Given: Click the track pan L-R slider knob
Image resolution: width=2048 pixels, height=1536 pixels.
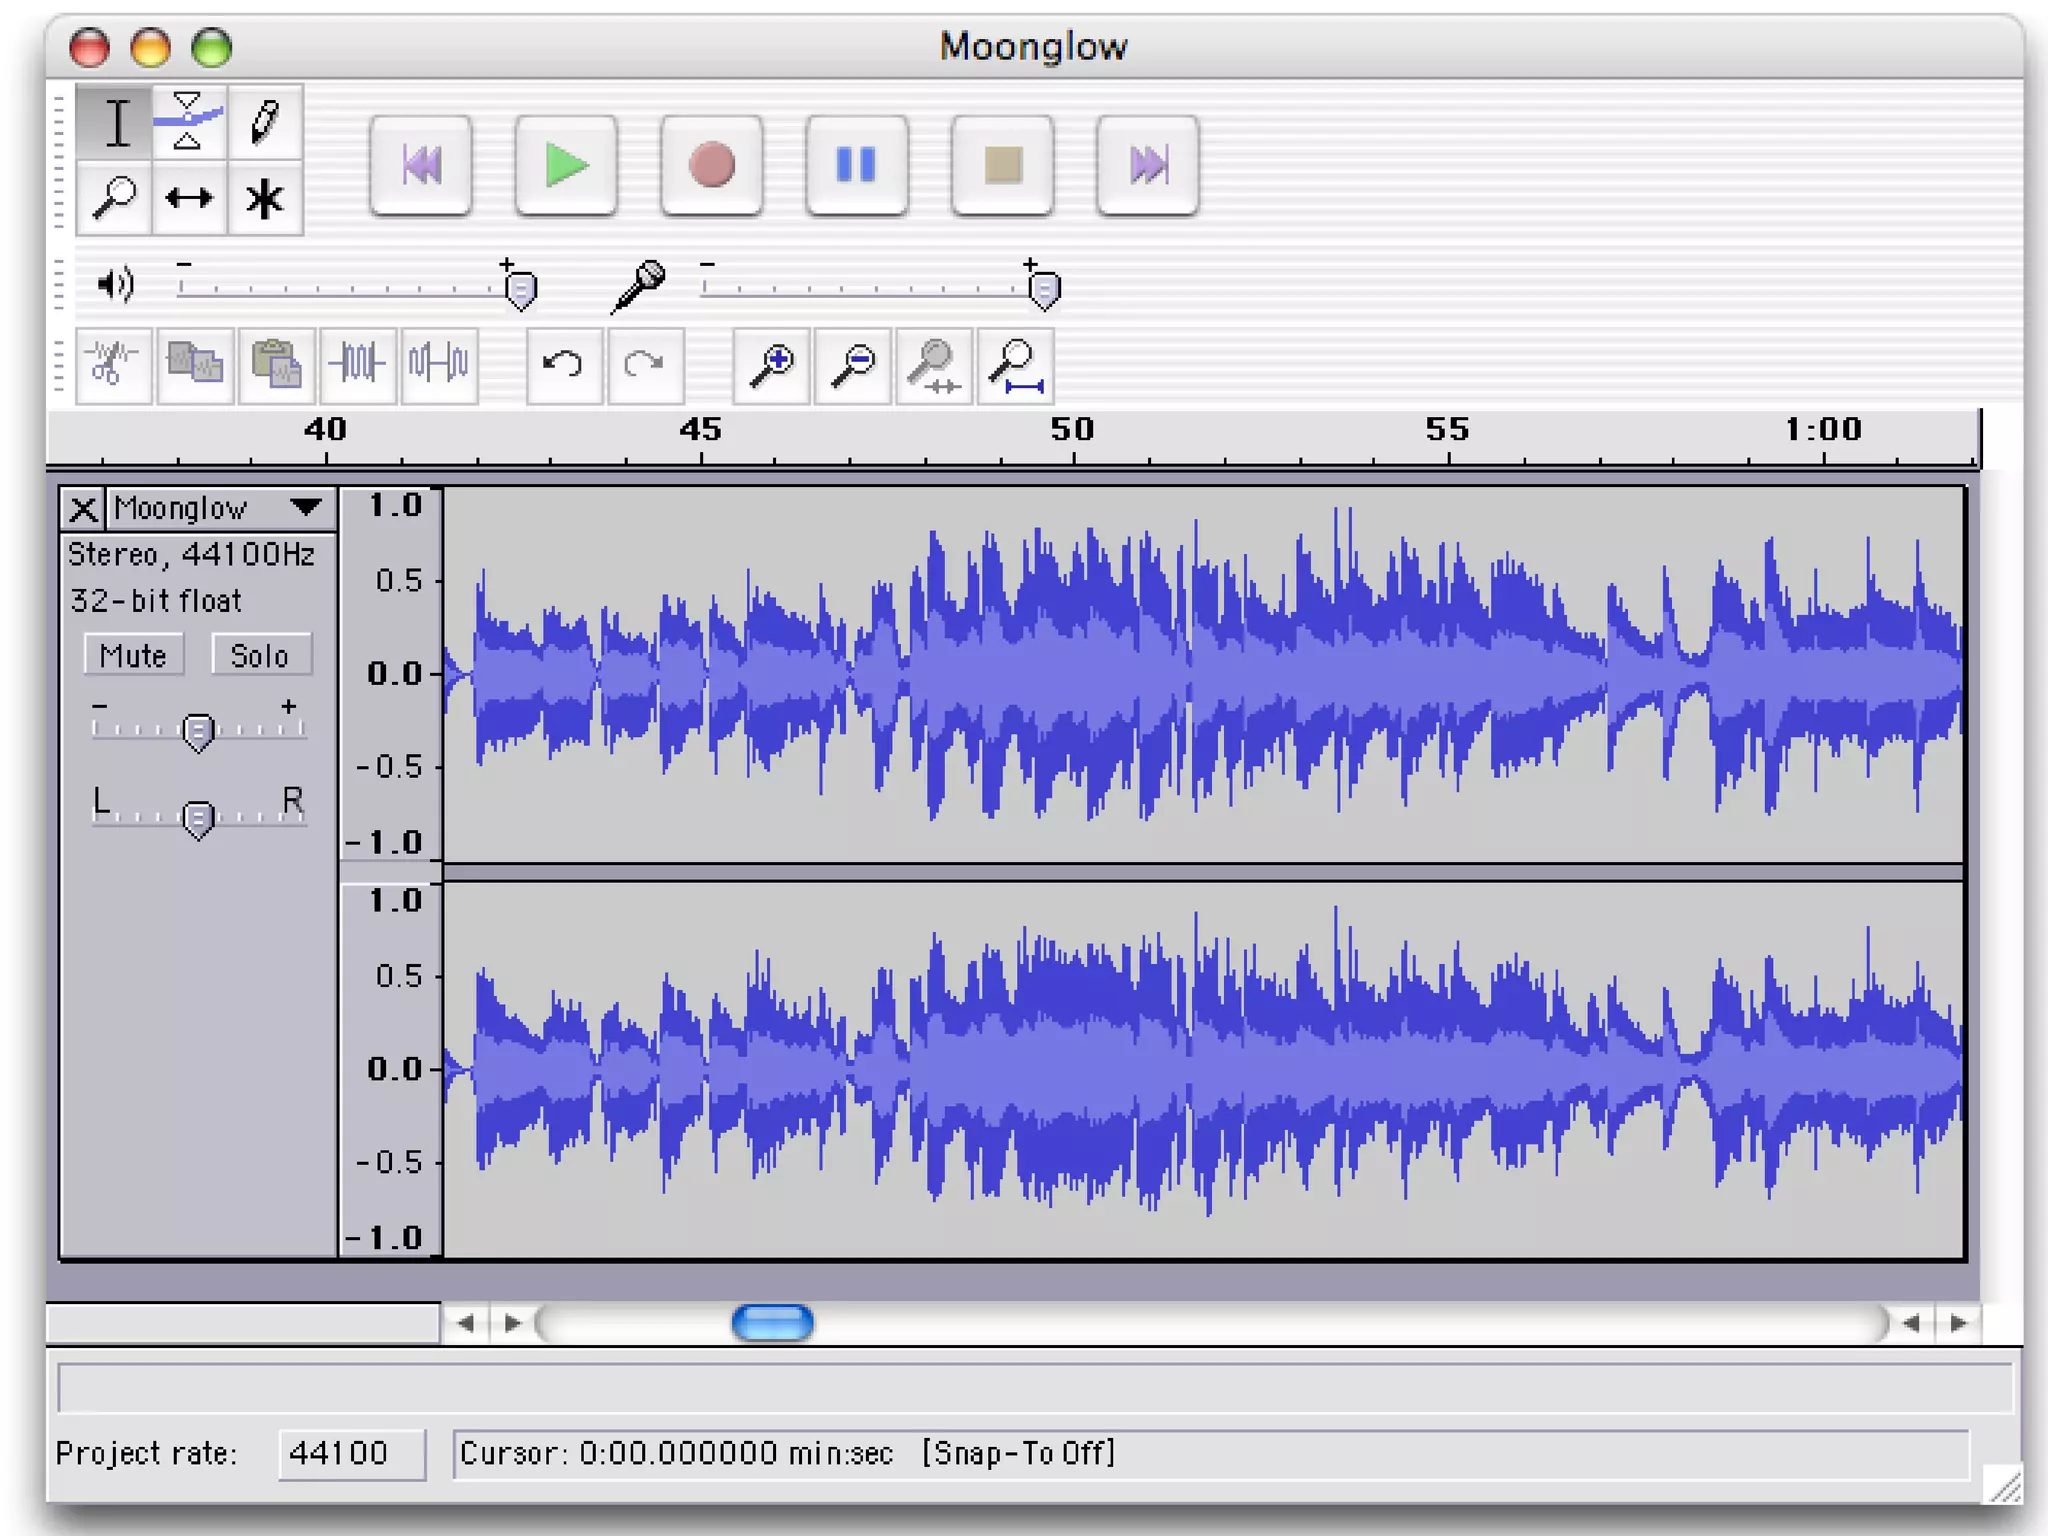Looking at the screenshot, I should click(x=198, y=819).
